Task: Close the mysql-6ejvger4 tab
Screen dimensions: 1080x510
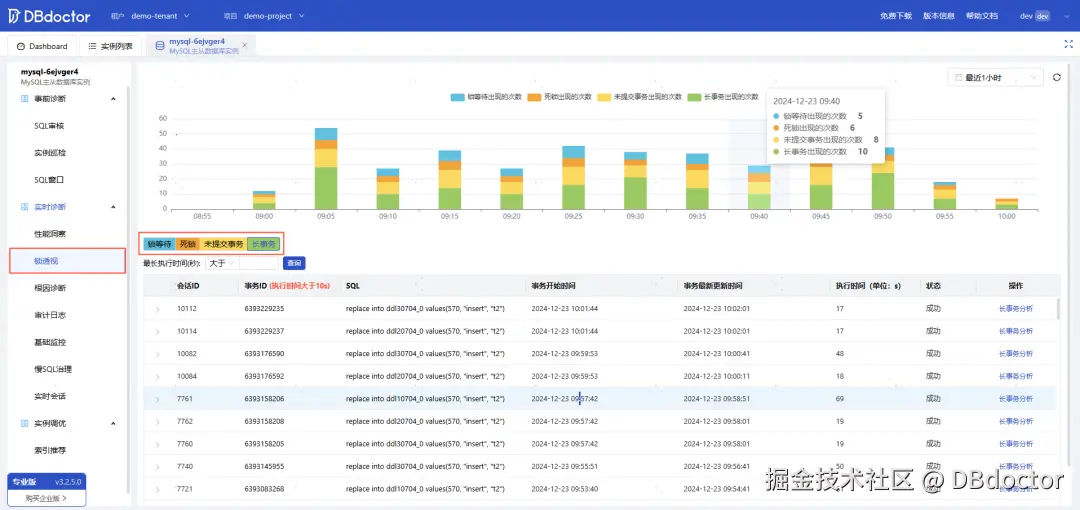Action: pos(245,45)
